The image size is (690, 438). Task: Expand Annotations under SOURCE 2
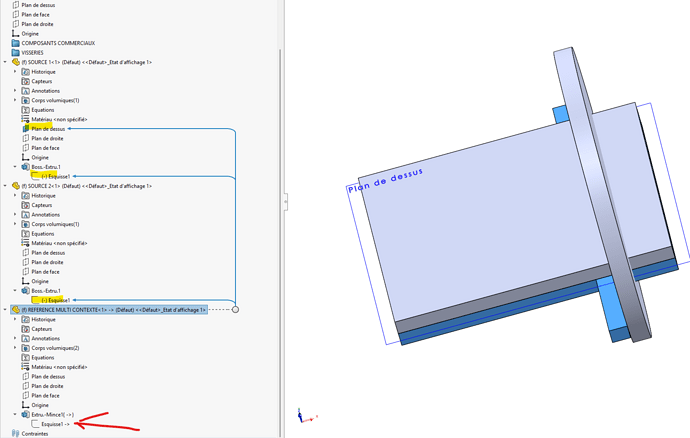(x=15, y=214)
